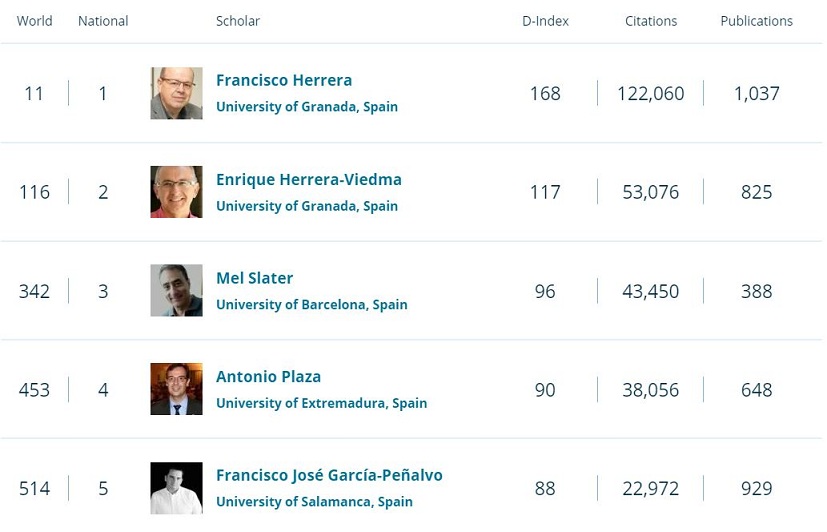Open the Enrique Herrera-Viedma scholar link

(309, 179)
